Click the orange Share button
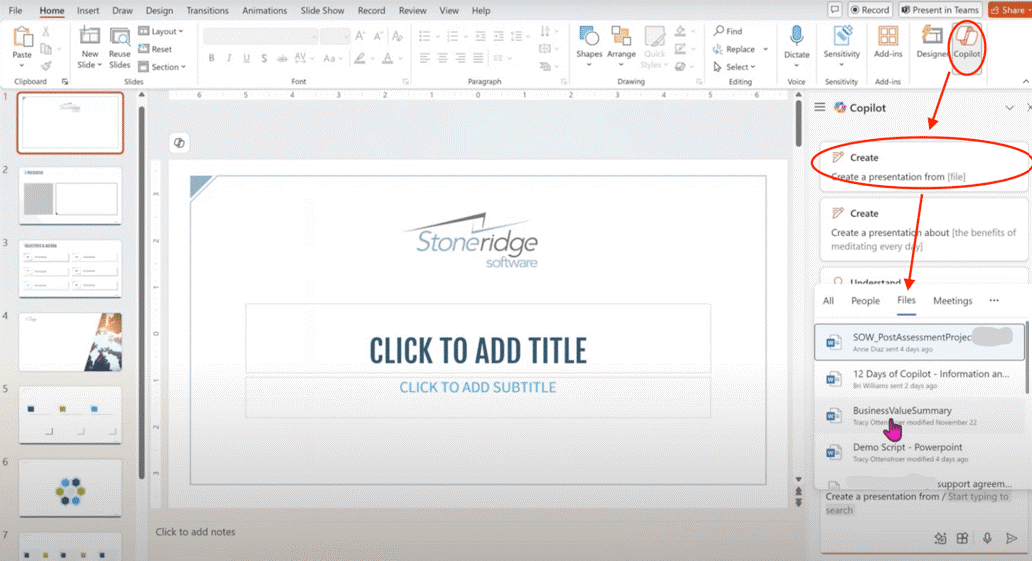The height and width of the screenshot is (561, 1032). click(x=1009, y=10)
